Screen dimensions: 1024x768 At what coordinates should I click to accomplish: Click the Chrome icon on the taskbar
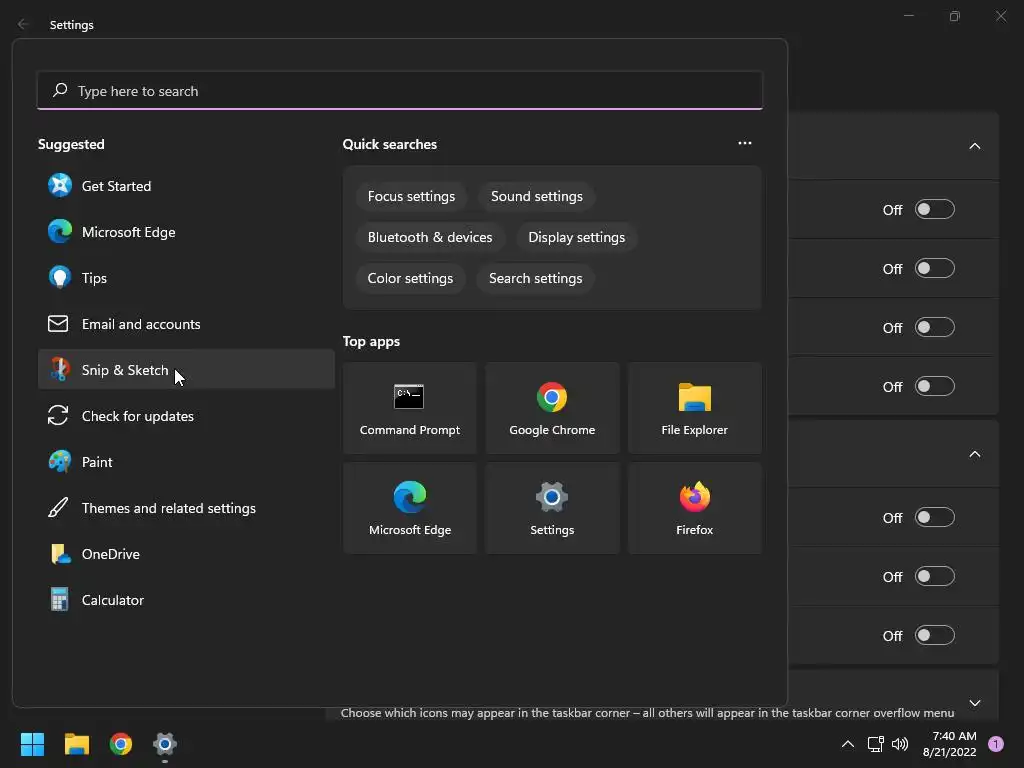click(x=121, y=744)
